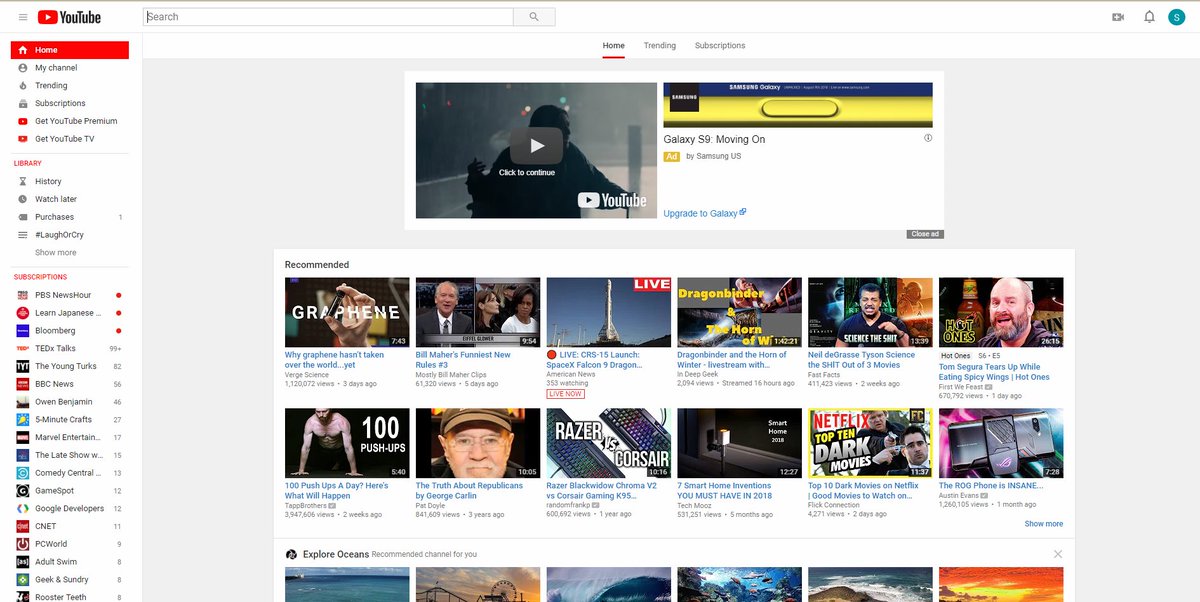Screen dimensions: 1200x602
Task: Open the George Carlin video thumbnail
Action: click(x=478, y=443)
